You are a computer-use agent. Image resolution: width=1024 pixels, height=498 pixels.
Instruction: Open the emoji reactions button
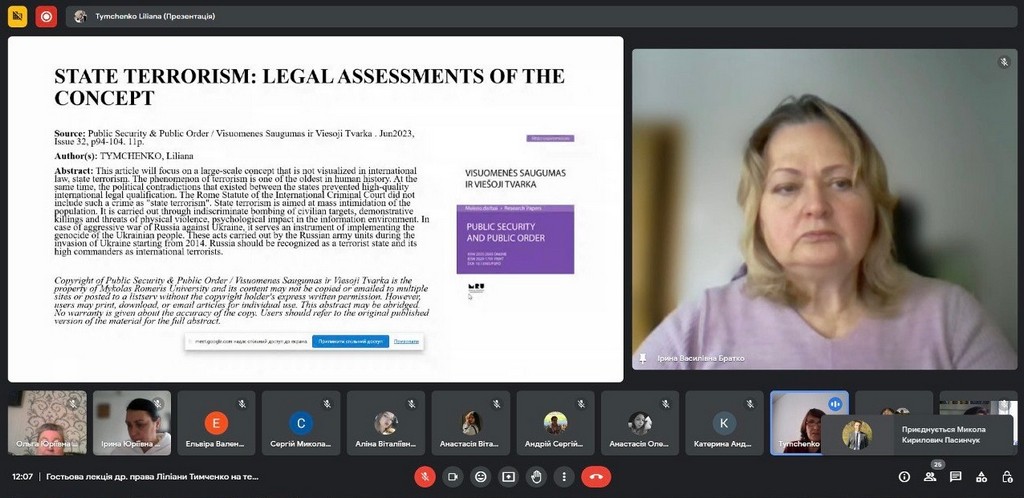point(481,477)
